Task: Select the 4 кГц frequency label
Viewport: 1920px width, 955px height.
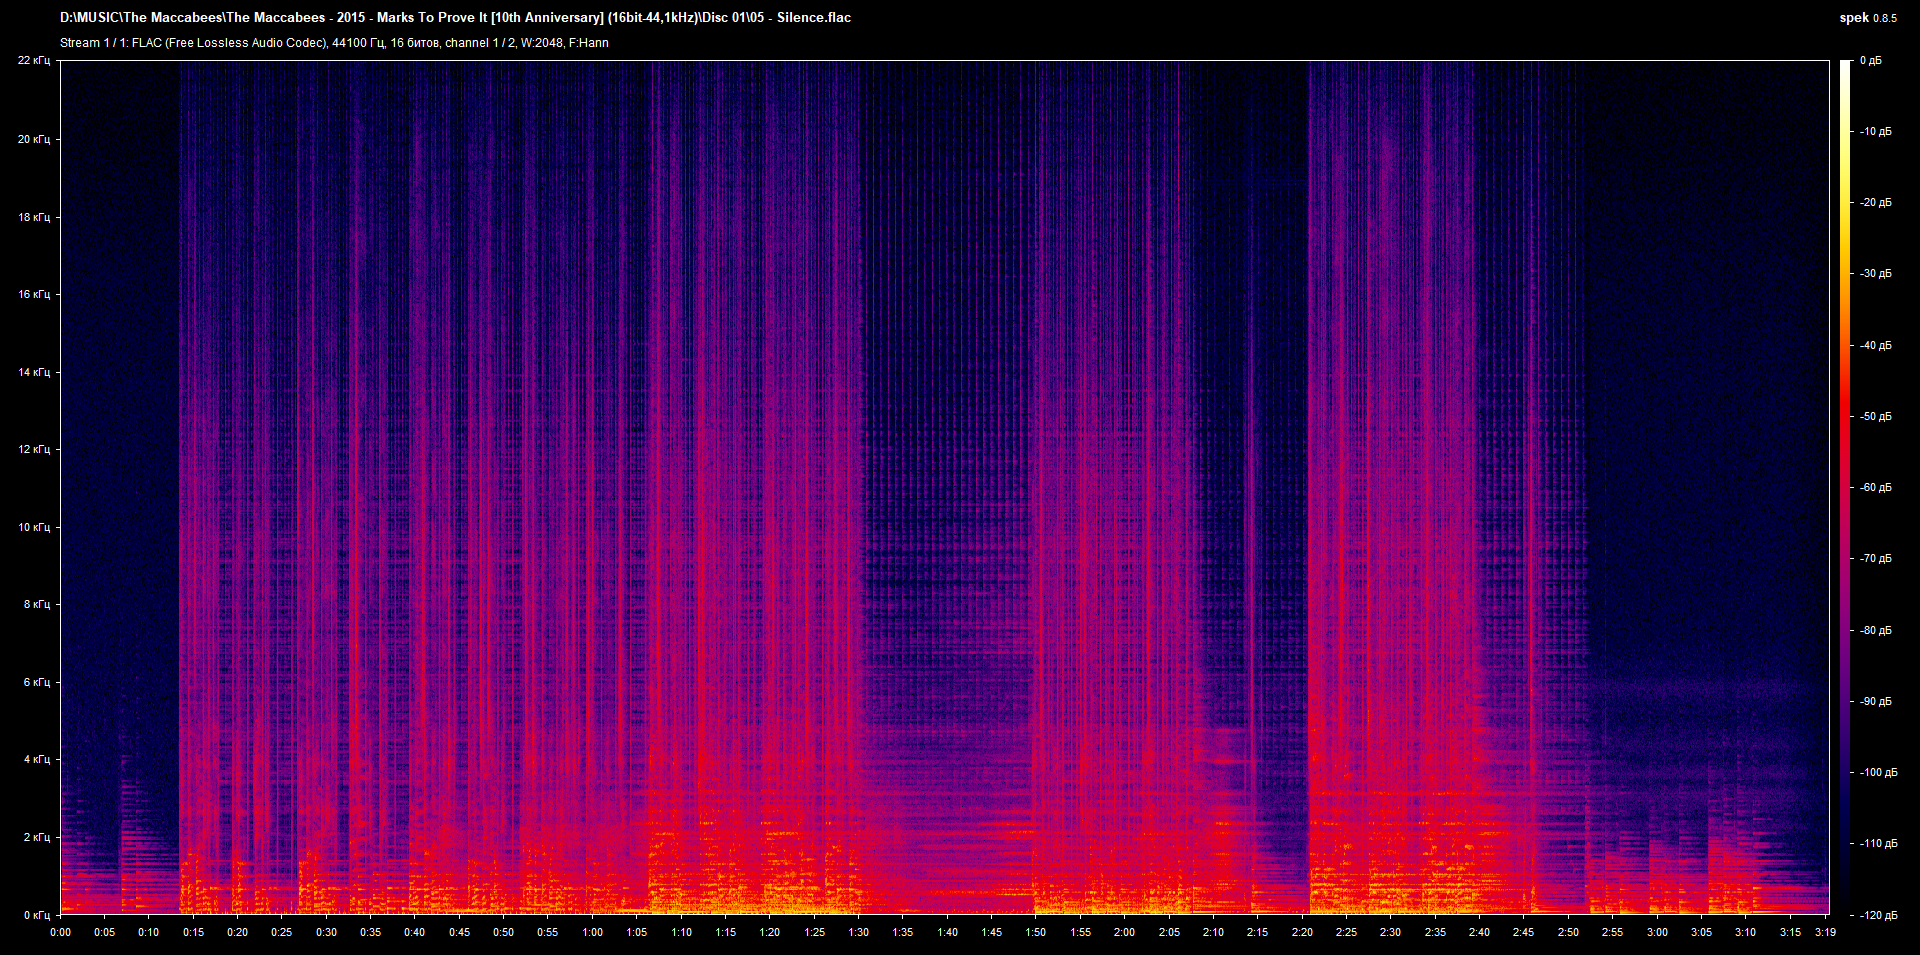Action: [x=36, y=760]
